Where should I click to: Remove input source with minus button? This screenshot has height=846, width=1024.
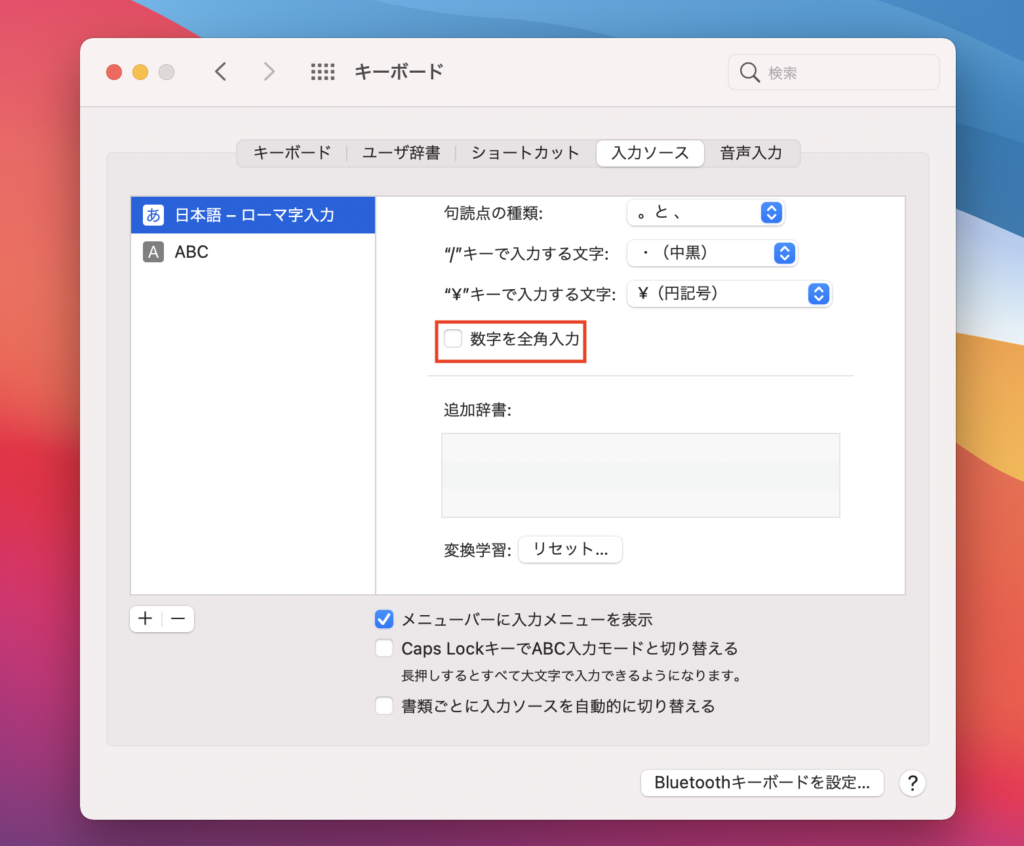click(178, 618)
